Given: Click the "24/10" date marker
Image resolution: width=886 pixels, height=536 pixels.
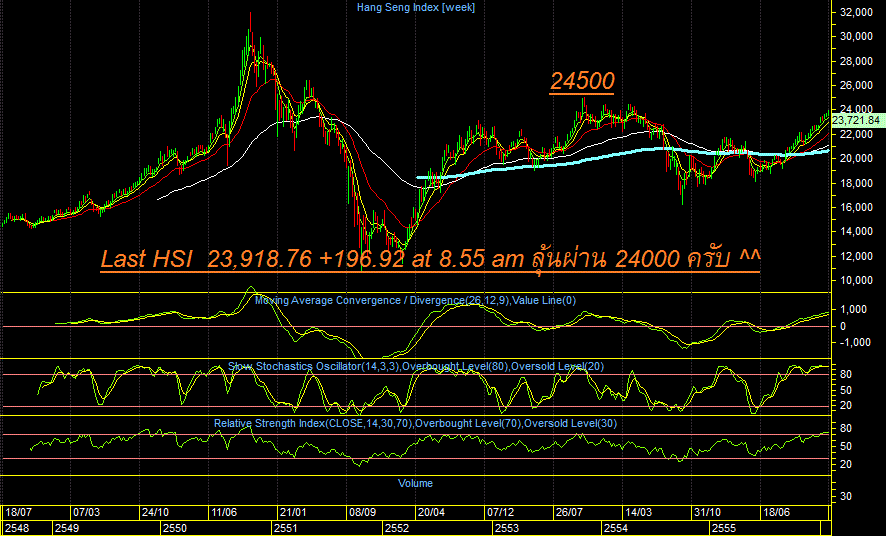Looking at the screenshot, I should click(x=155, y=512).
